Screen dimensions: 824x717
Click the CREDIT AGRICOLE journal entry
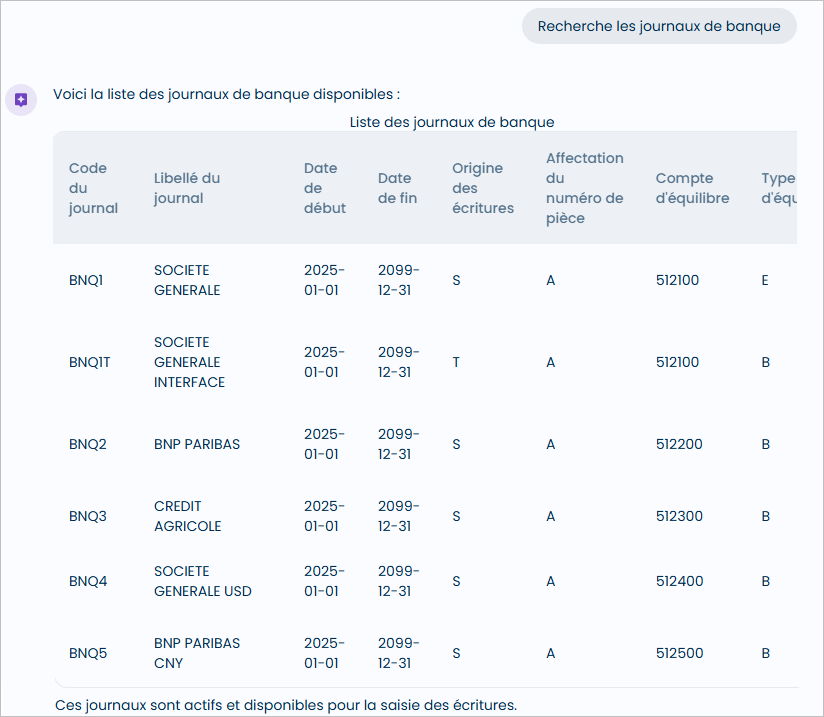(x=188, y=516)
